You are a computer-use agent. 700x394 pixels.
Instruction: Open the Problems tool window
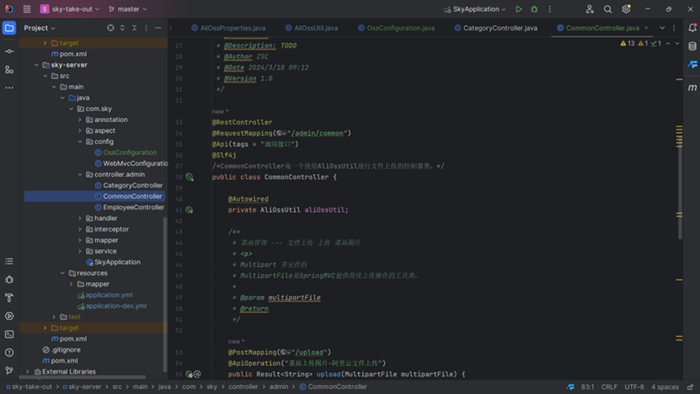click(9, 353)
